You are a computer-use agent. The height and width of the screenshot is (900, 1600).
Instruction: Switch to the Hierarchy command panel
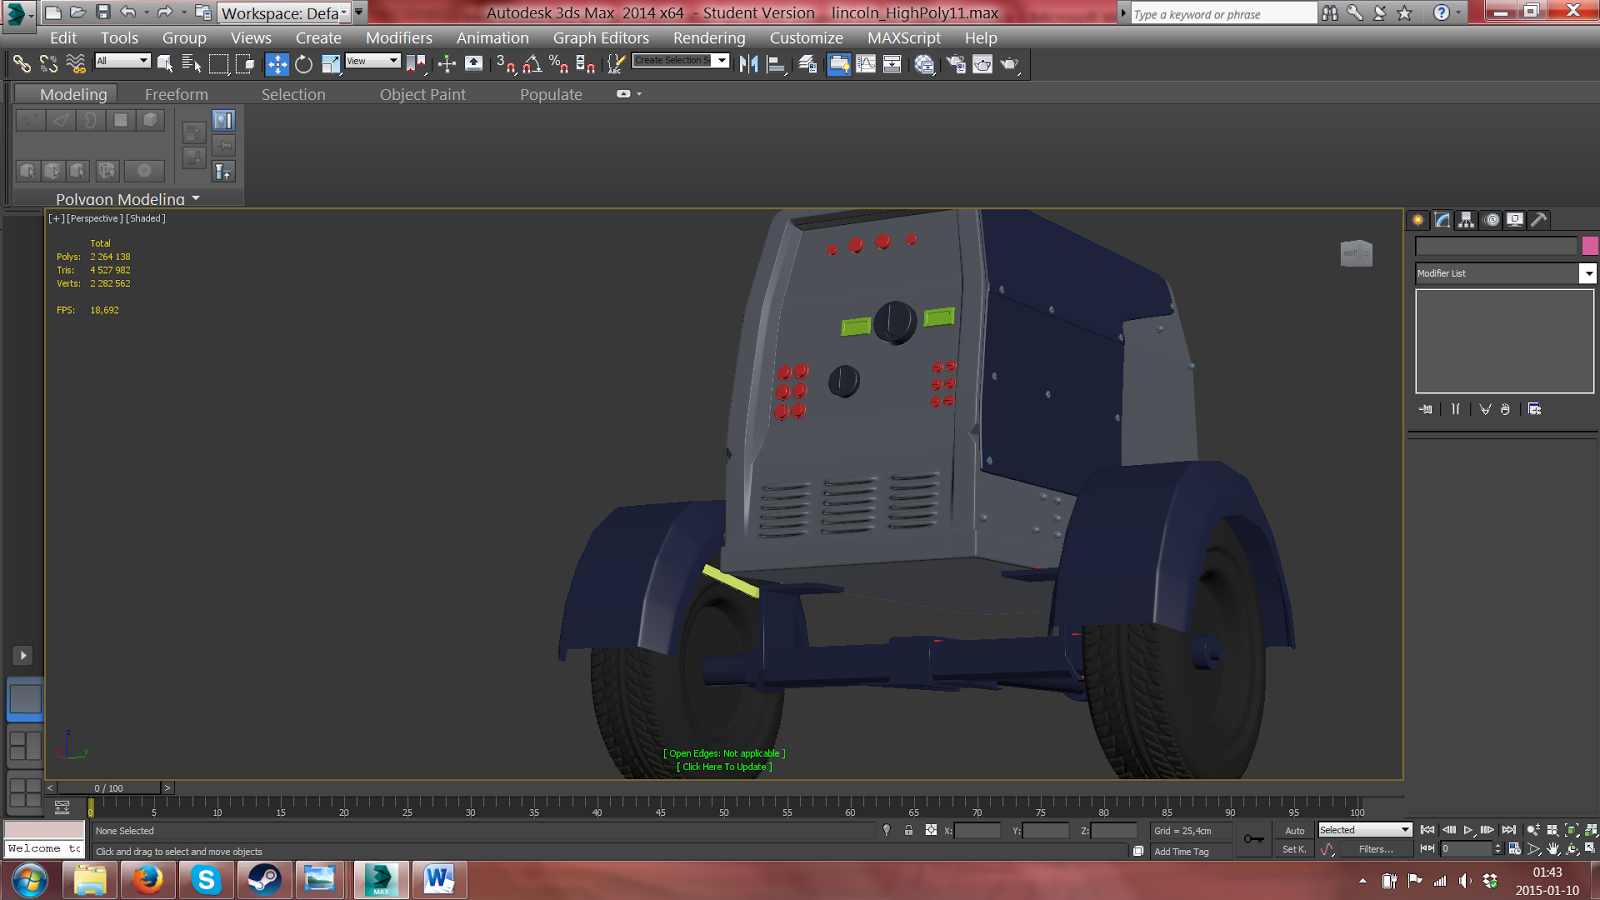1466,220
